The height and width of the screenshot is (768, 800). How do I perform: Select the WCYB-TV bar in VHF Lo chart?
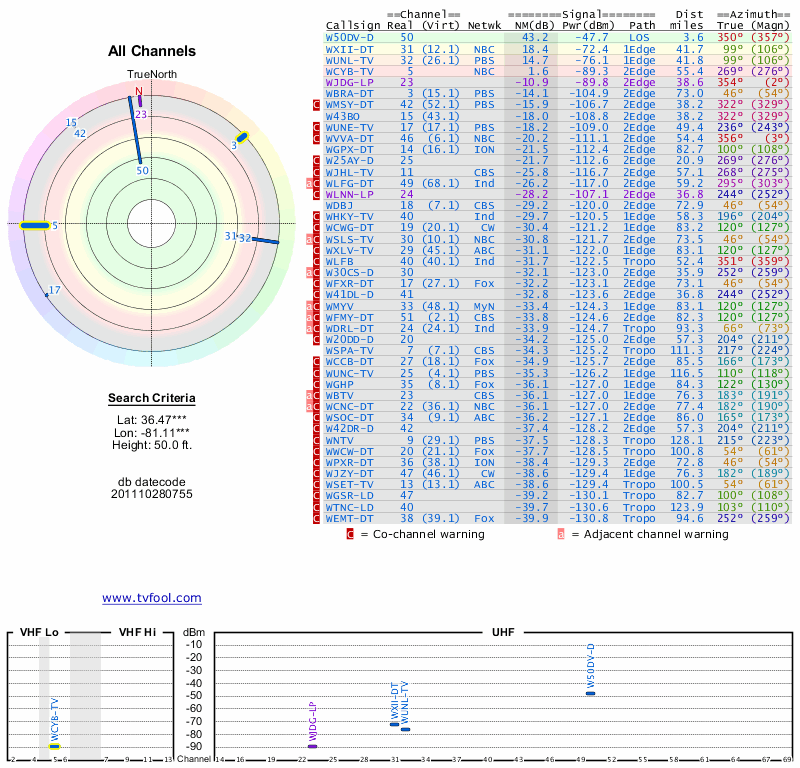pos(54,746)
